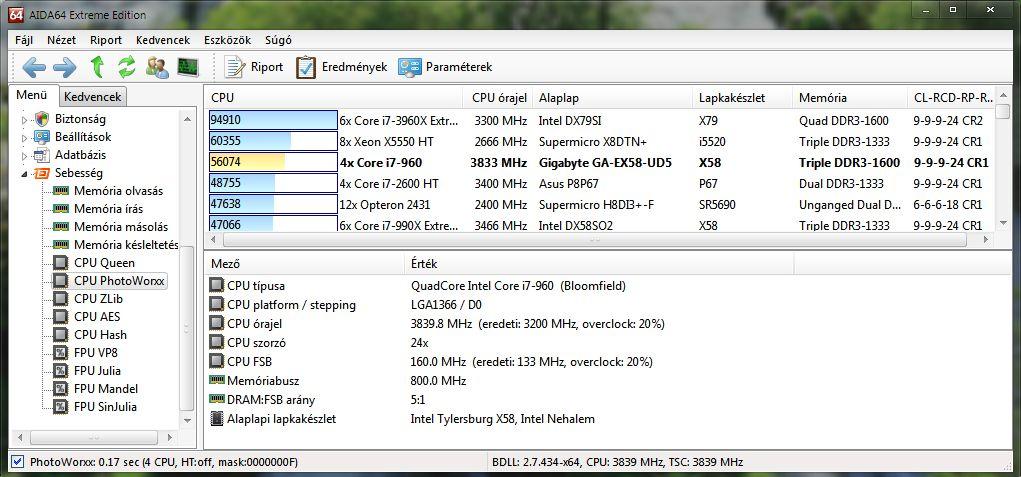Click the FPU SinJulia icon
The image size is (1021, 477).
(x=61, y=407)
